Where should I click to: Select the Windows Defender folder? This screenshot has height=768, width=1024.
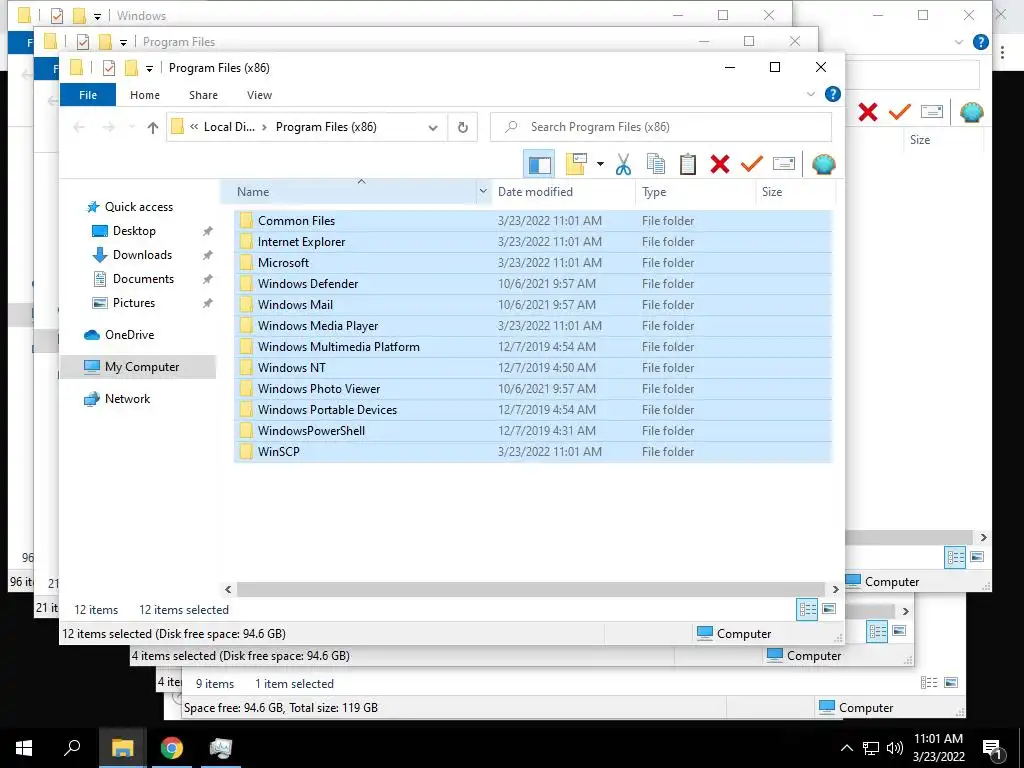533,283
